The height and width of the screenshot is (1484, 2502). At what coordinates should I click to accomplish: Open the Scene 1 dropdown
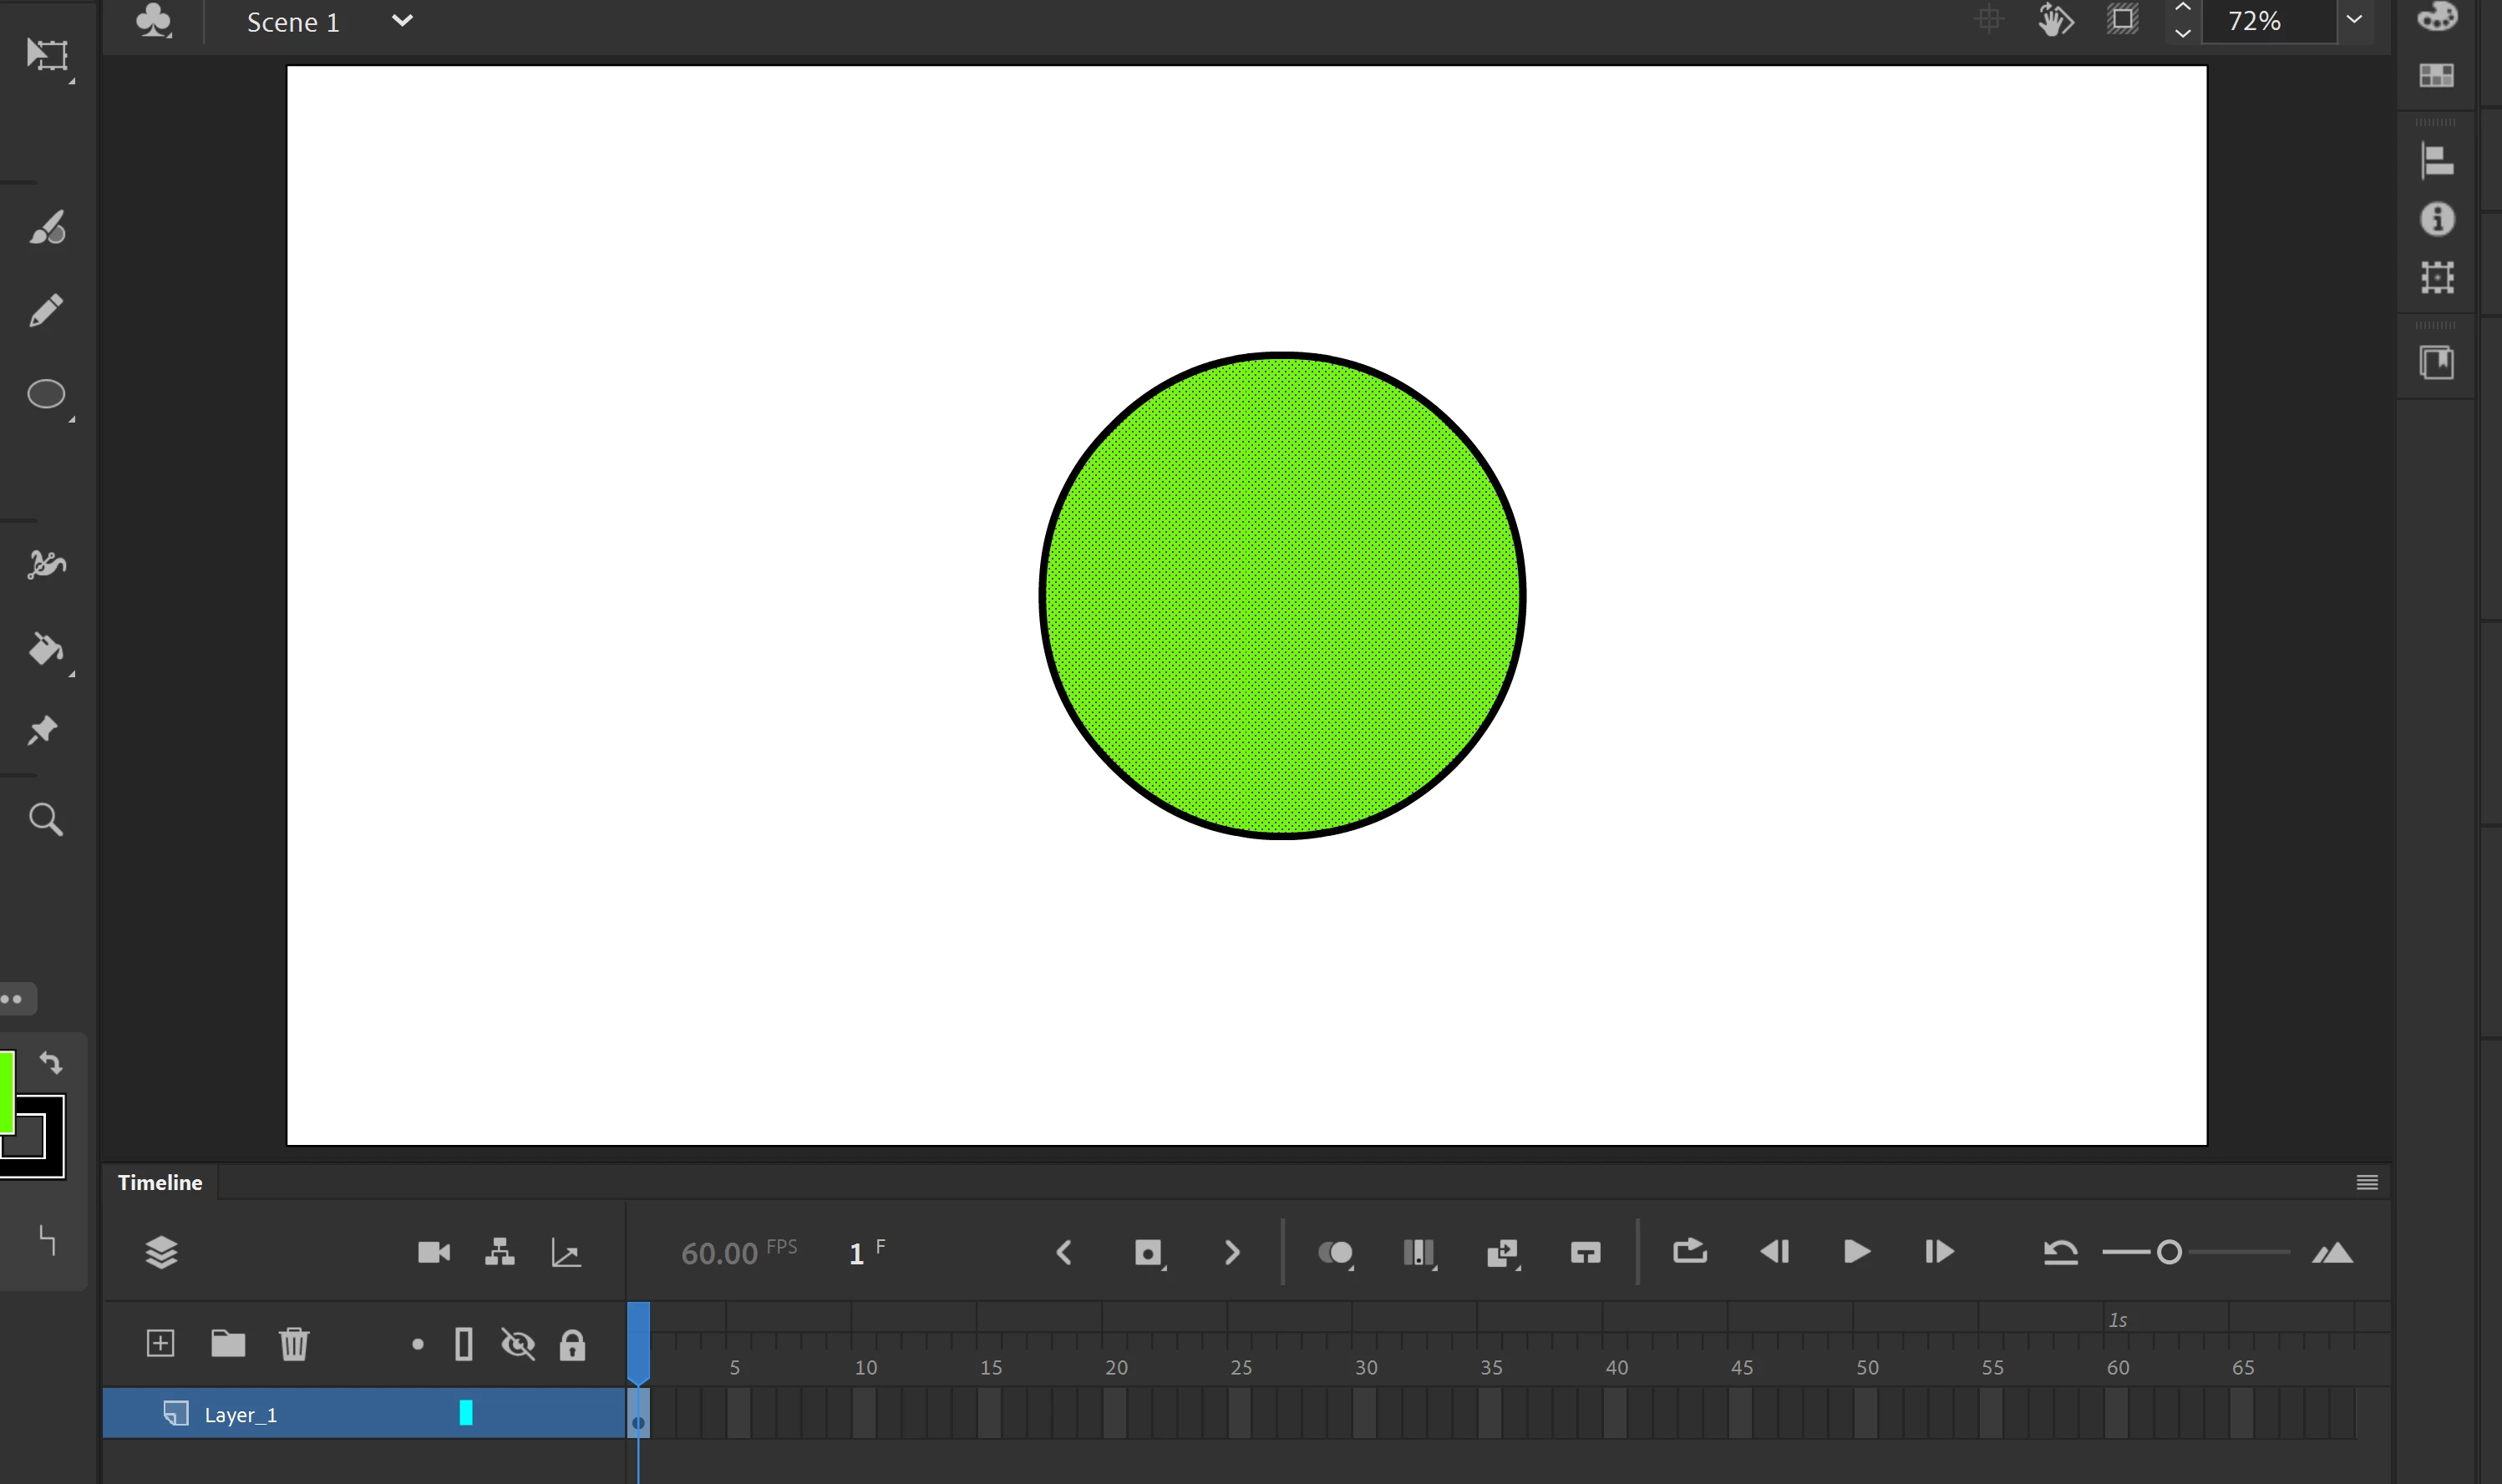(x=402, y=21)
